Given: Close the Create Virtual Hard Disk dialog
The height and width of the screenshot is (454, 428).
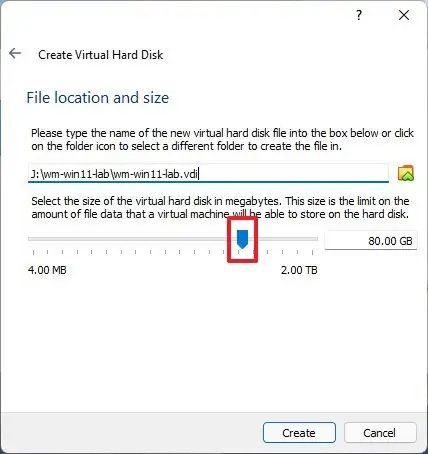Looking at the screenshot, I should click(404, 15).
